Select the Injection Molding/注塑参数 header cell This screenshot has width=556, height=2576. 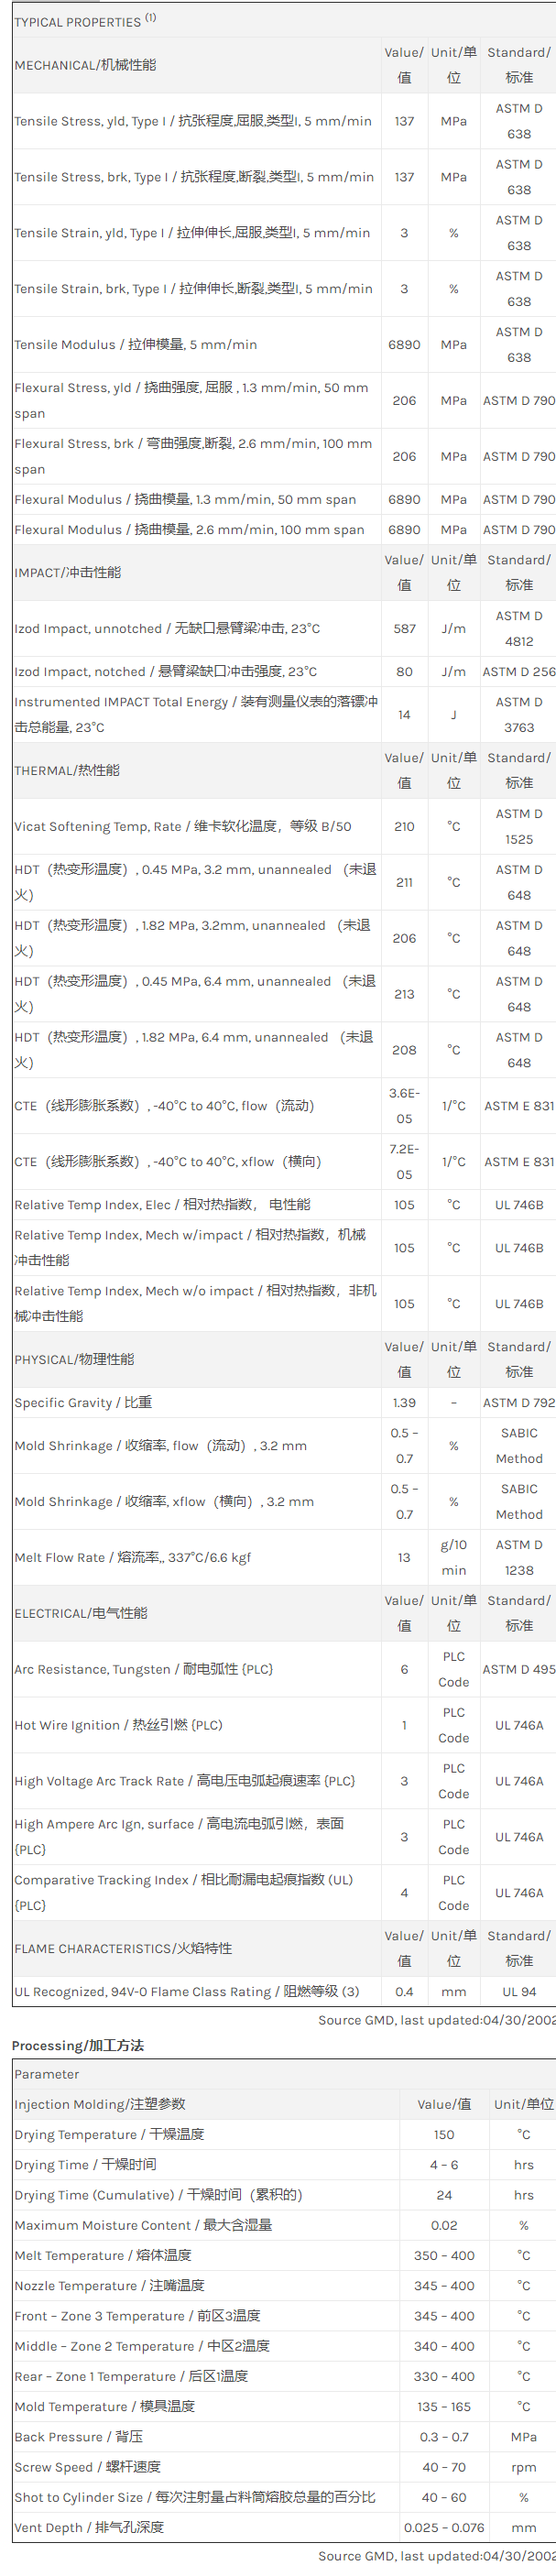coord(100,2105)
